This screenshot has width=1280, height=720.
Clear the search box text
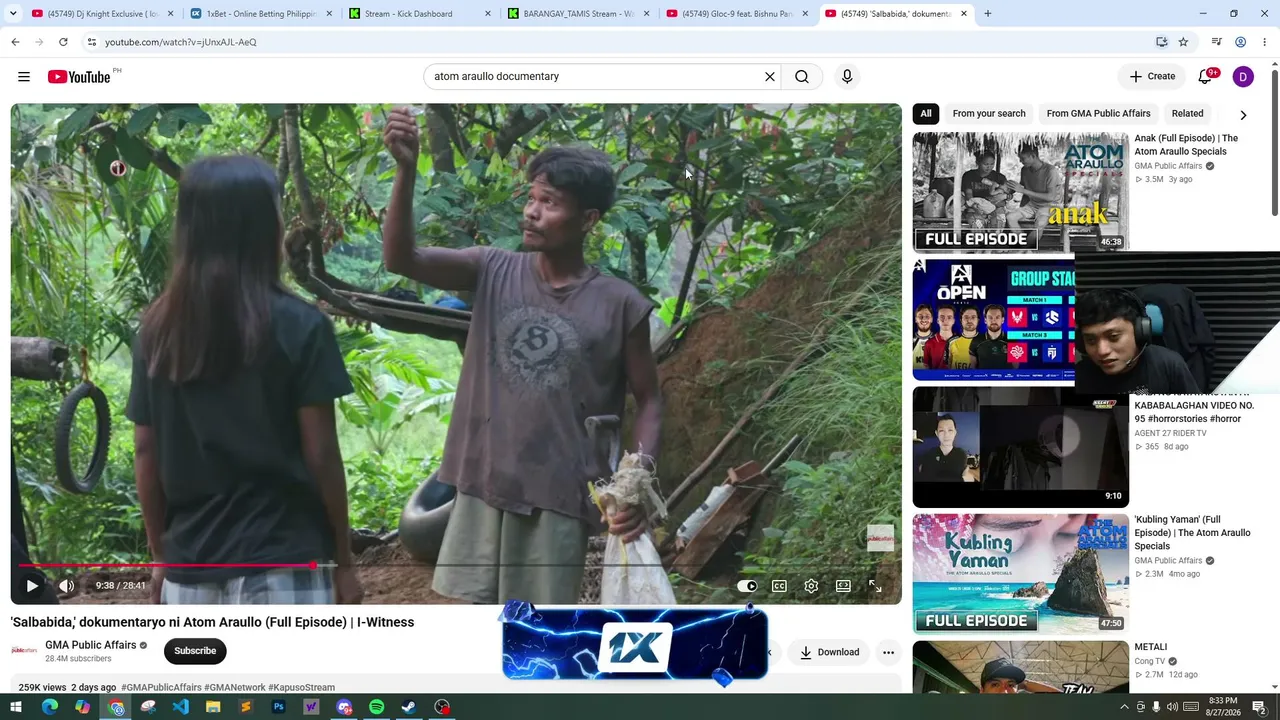coord(770,77)
